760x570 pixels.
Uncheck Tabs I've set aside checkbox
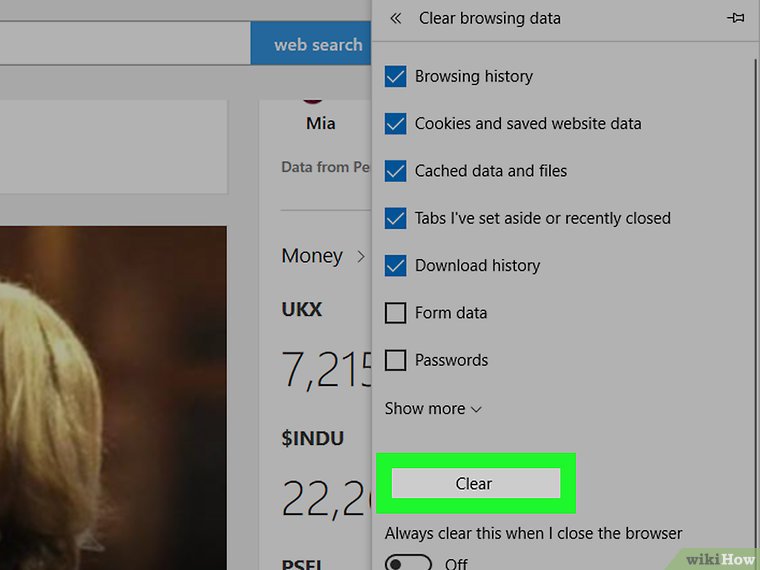[396, 218]
